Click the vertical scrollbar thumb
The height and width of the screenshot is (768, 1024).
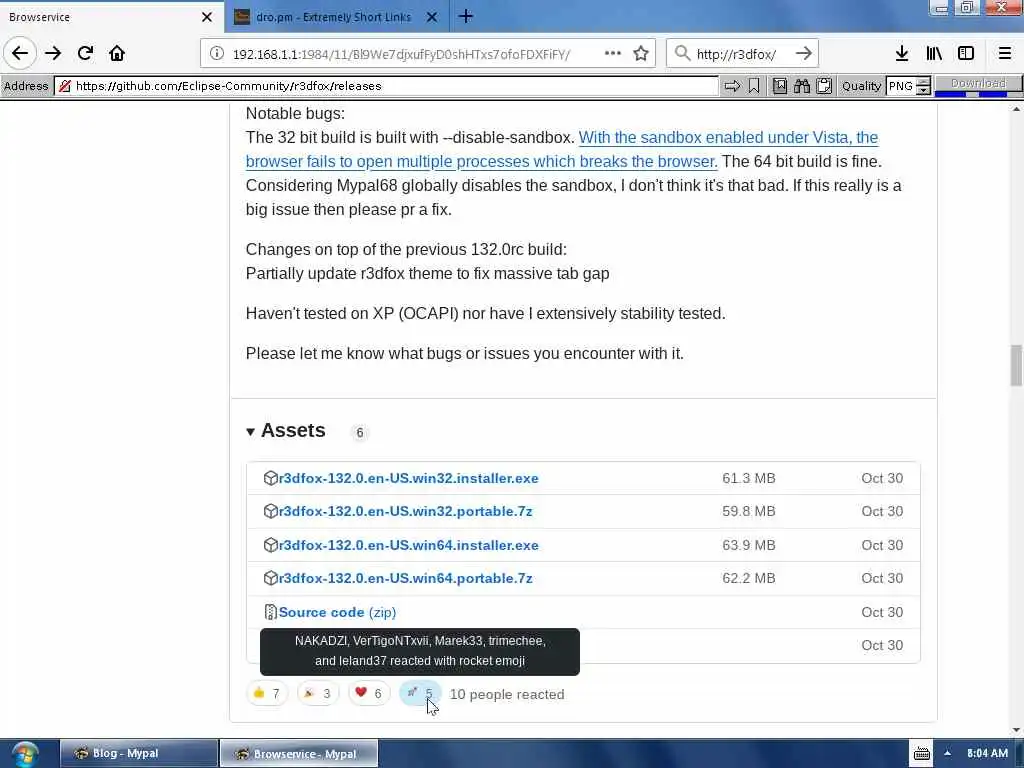[x=1016, y=366]
